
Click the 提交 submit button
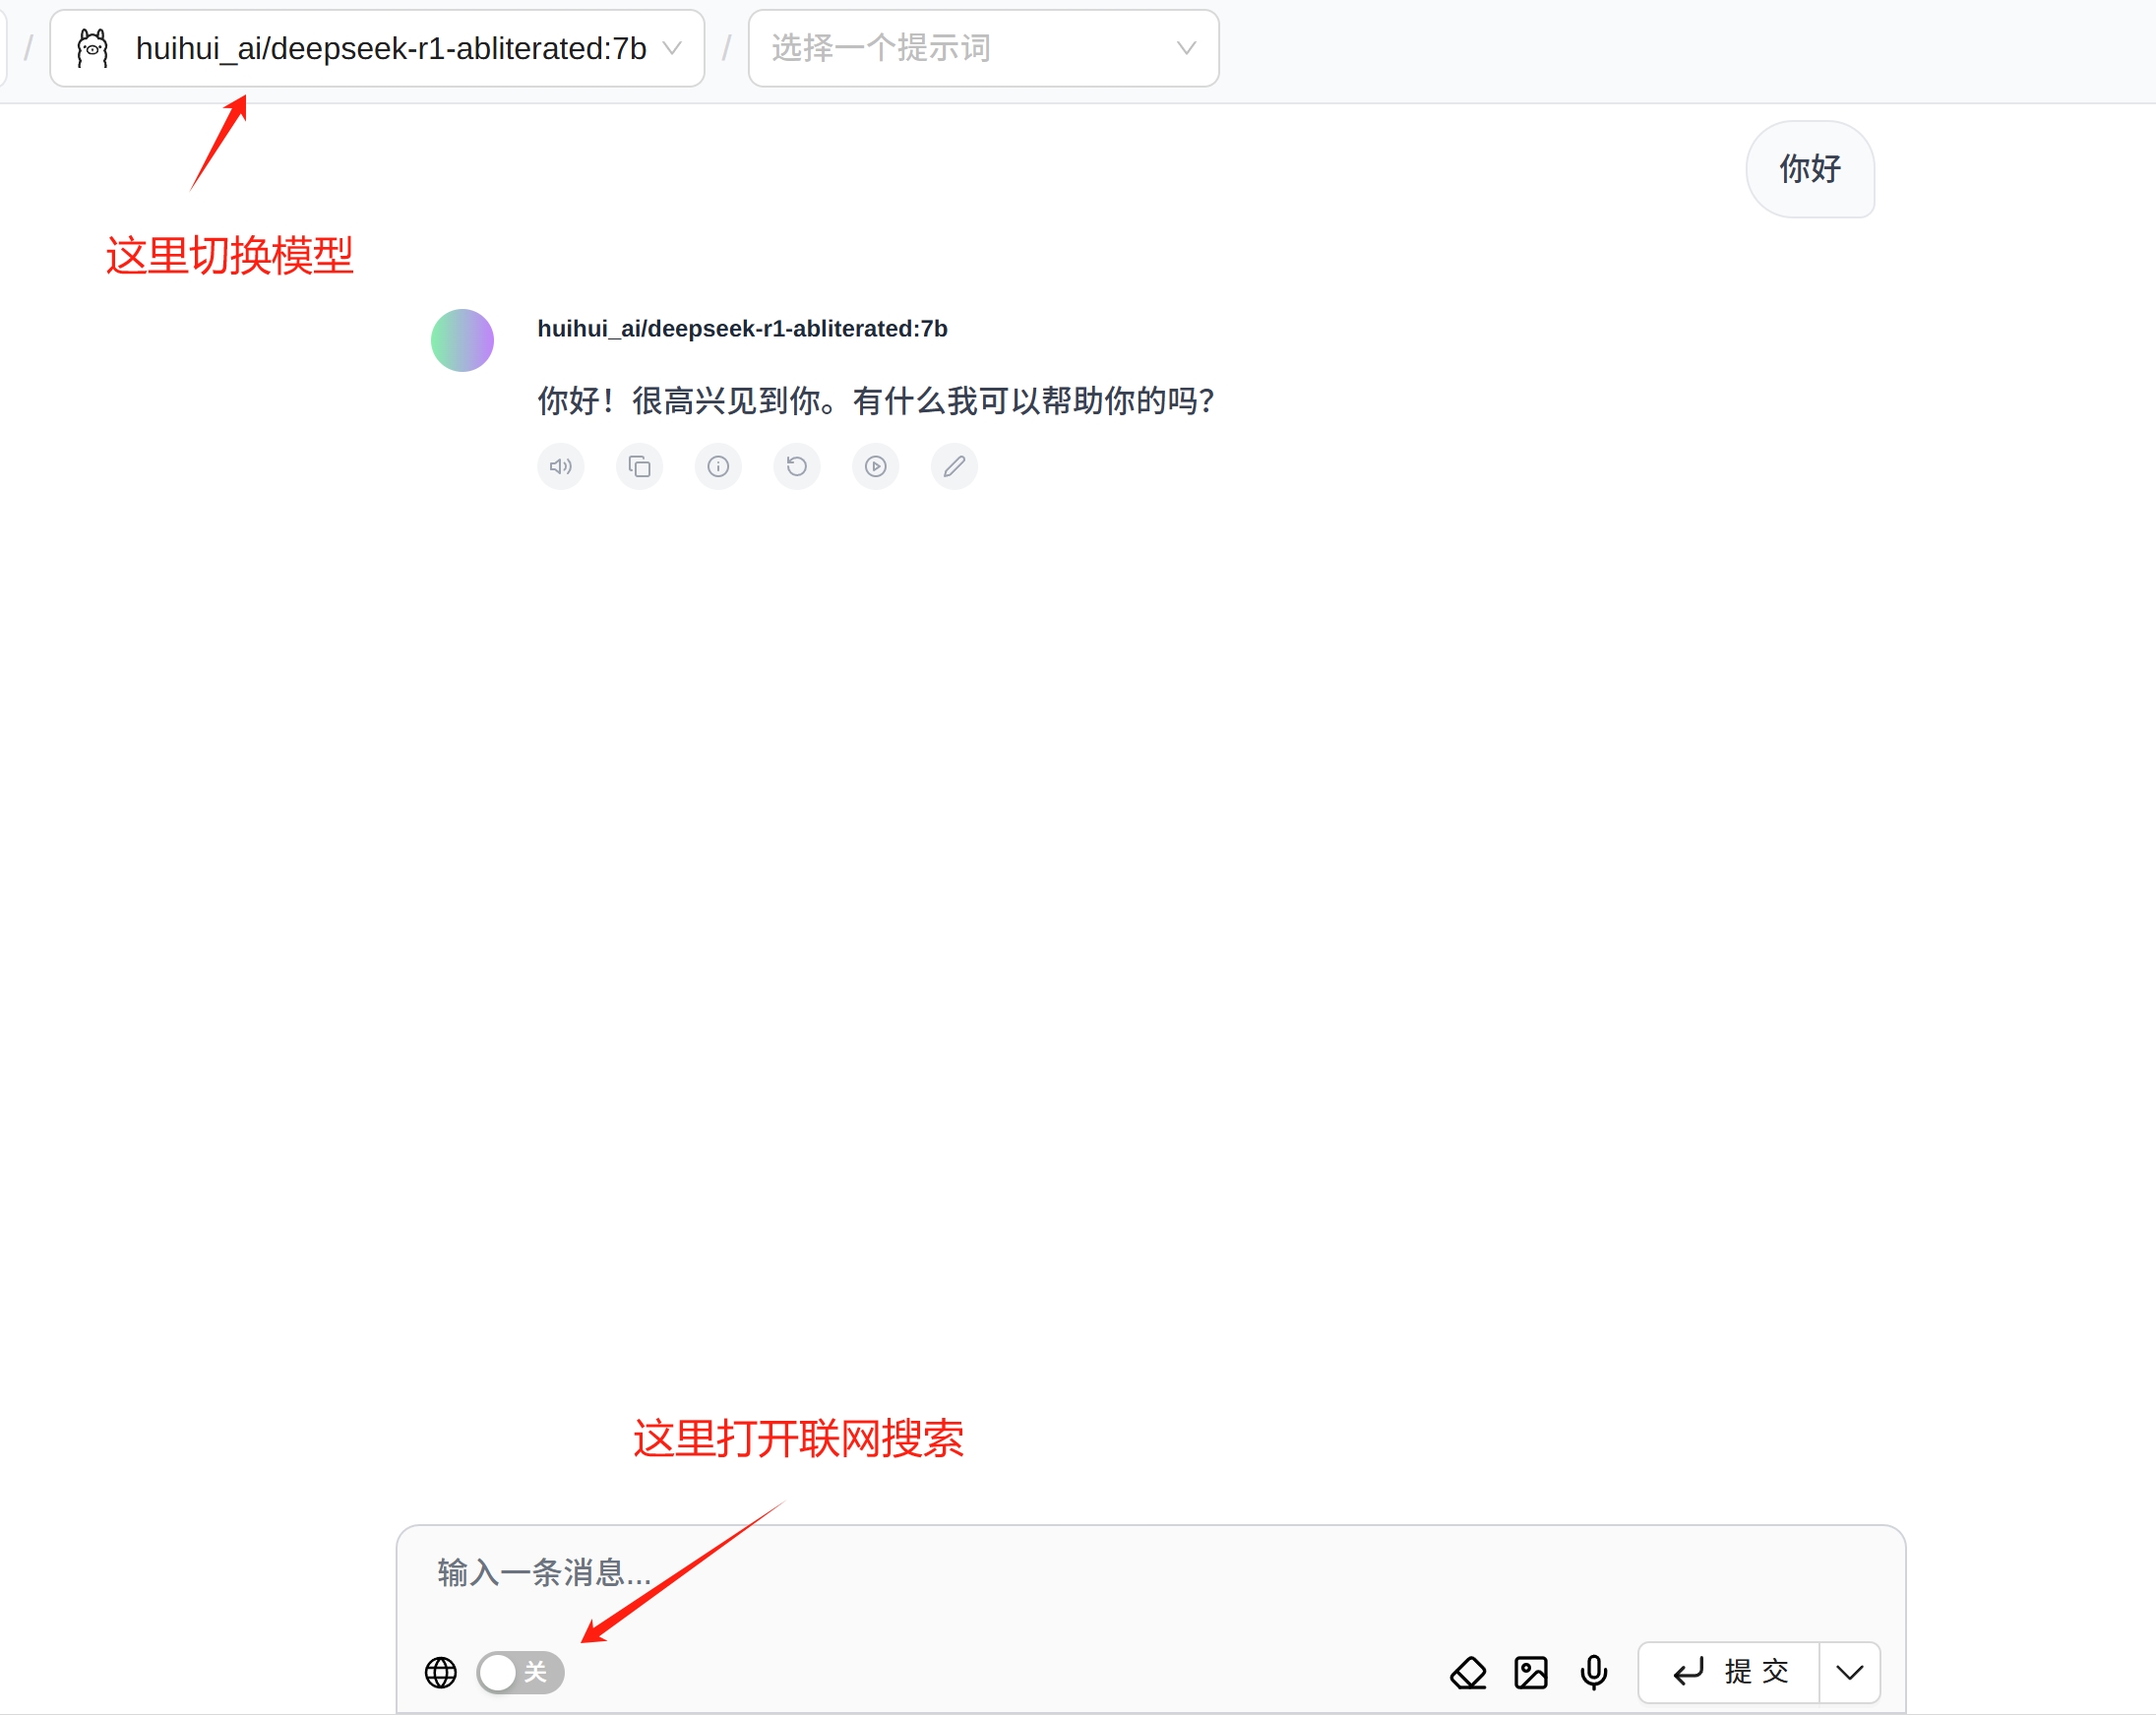click(x=1729, y=1672)
